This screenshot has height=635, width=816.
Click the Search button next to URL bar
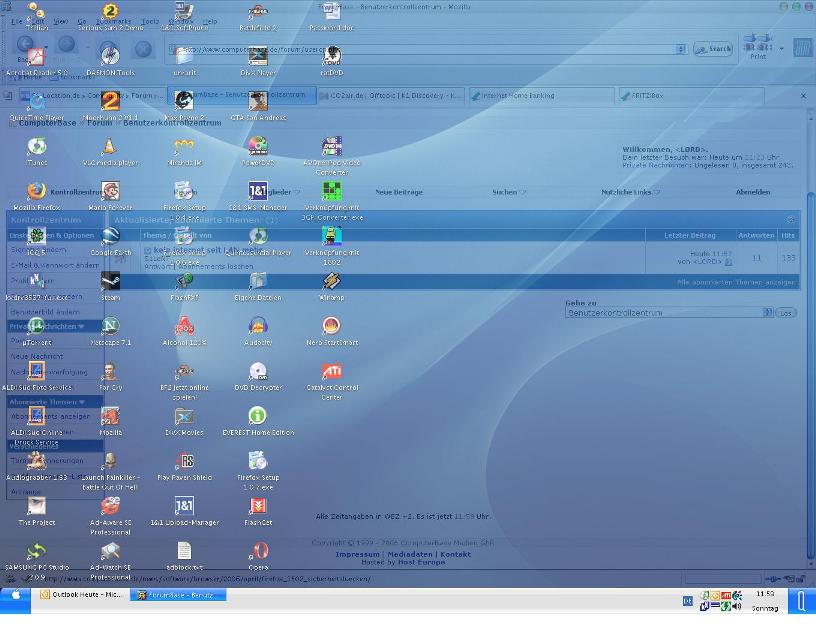(713, 49)
